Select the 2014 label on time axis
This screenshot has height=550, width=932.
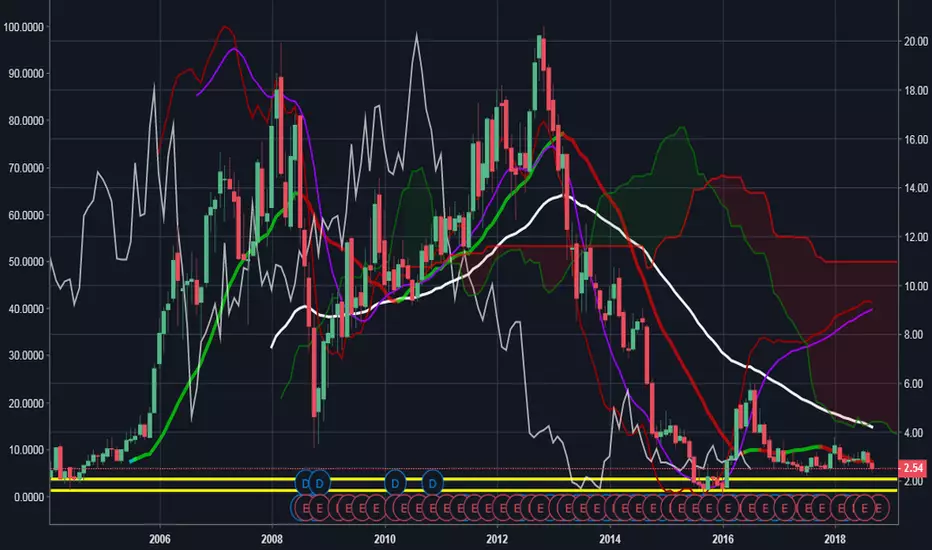point(610,539)
